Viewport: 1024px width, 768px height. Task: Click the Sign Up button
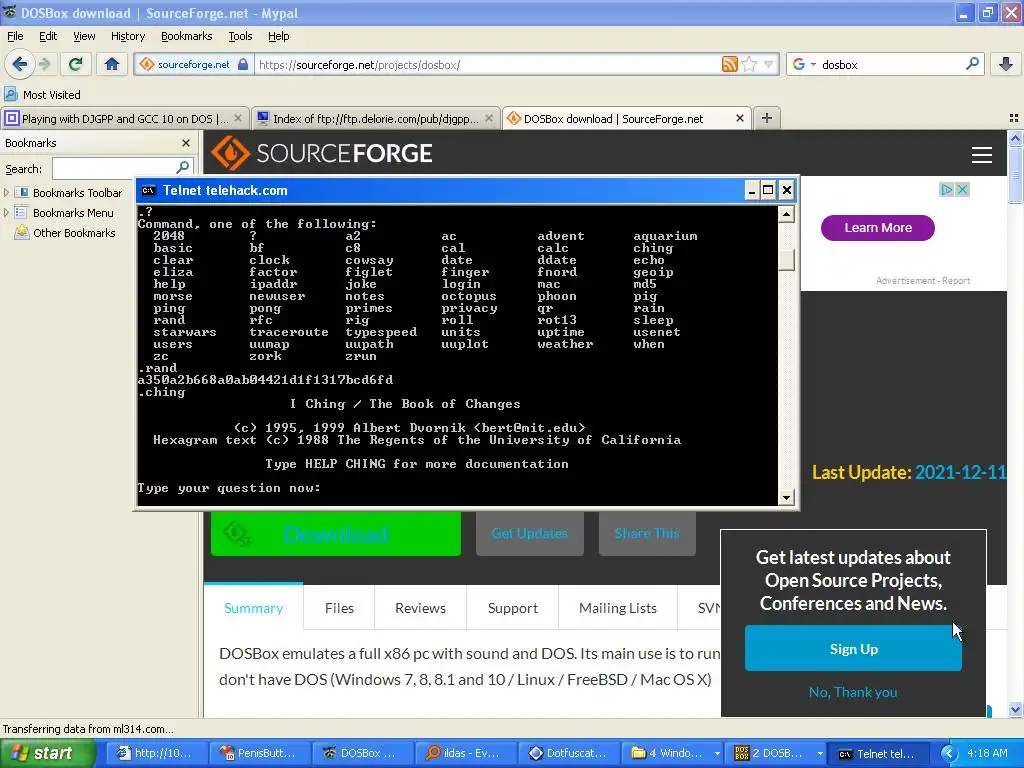tap(853, 648)
